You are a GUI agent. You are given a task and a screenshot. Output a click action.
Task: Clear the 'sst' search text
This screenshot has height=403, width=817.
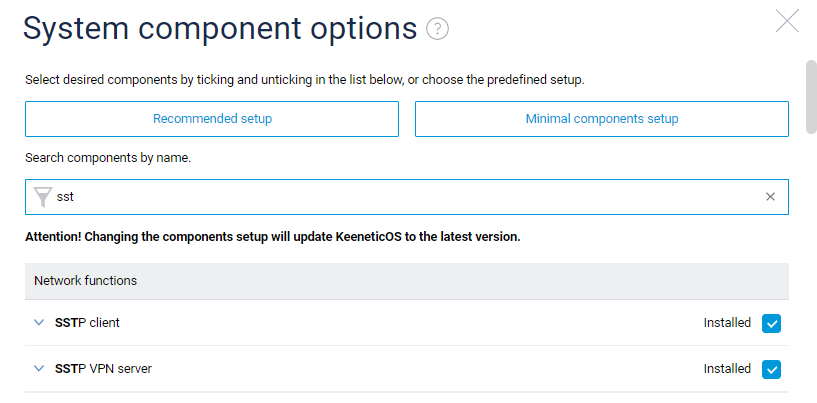click(x=770, y=197)
